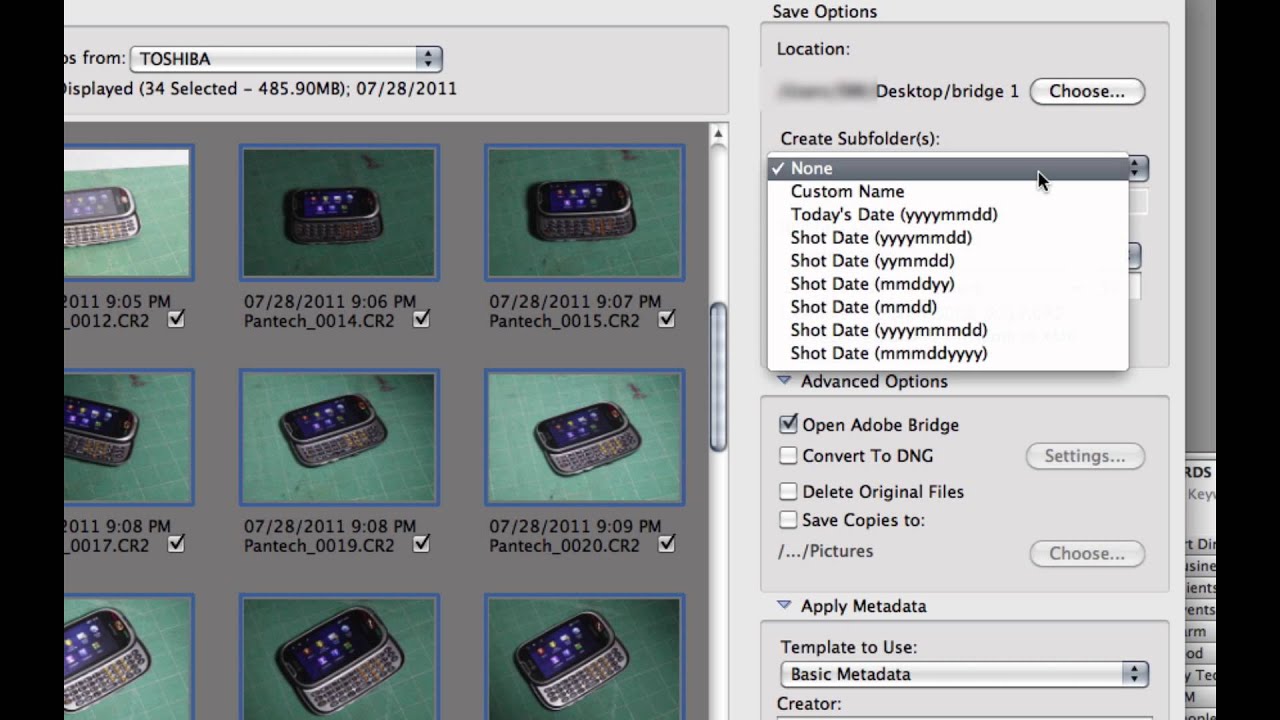This screenshot has width=1280, height=720.
Task: Uncheck the Pantech_0019.CR2 checkbox
Action: tap(421, 544)
